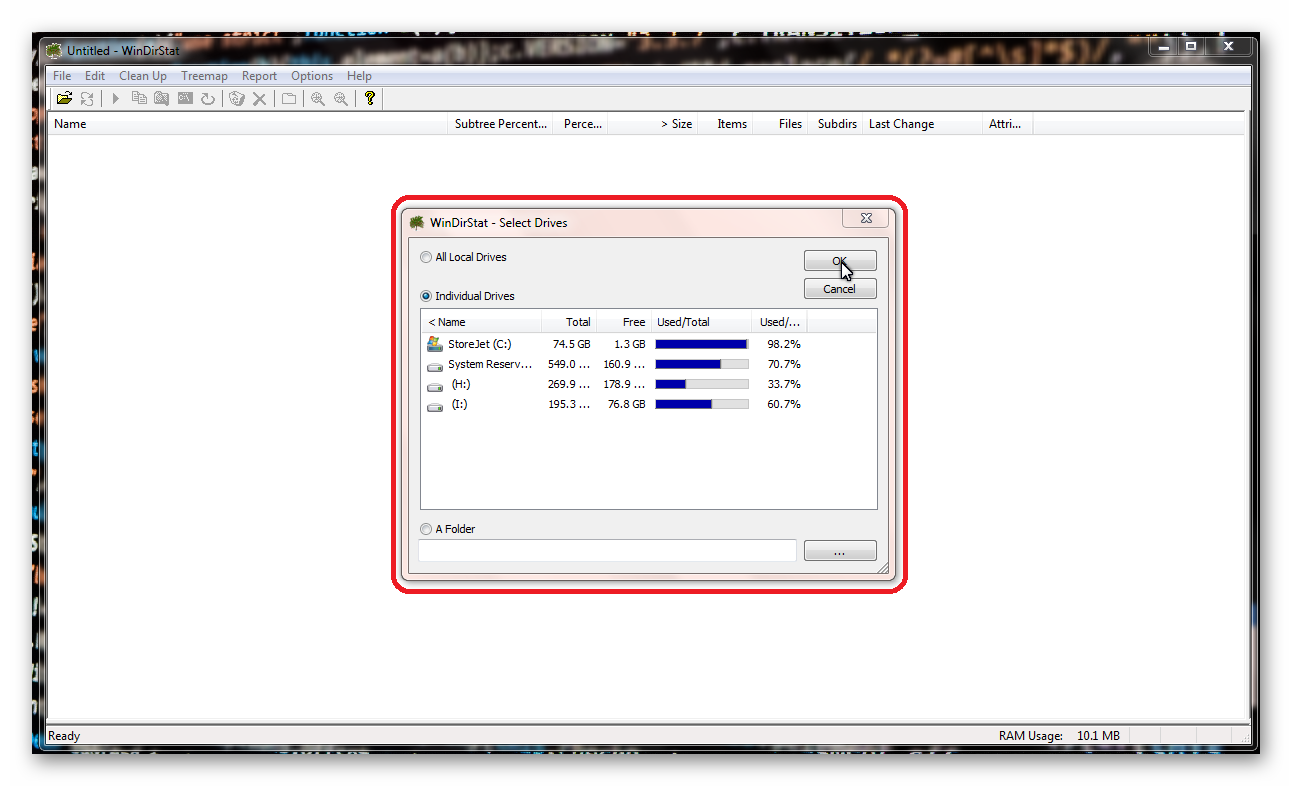Select the permanent Delete (X) toolbar icon
1292x786 pixels.
259,98
